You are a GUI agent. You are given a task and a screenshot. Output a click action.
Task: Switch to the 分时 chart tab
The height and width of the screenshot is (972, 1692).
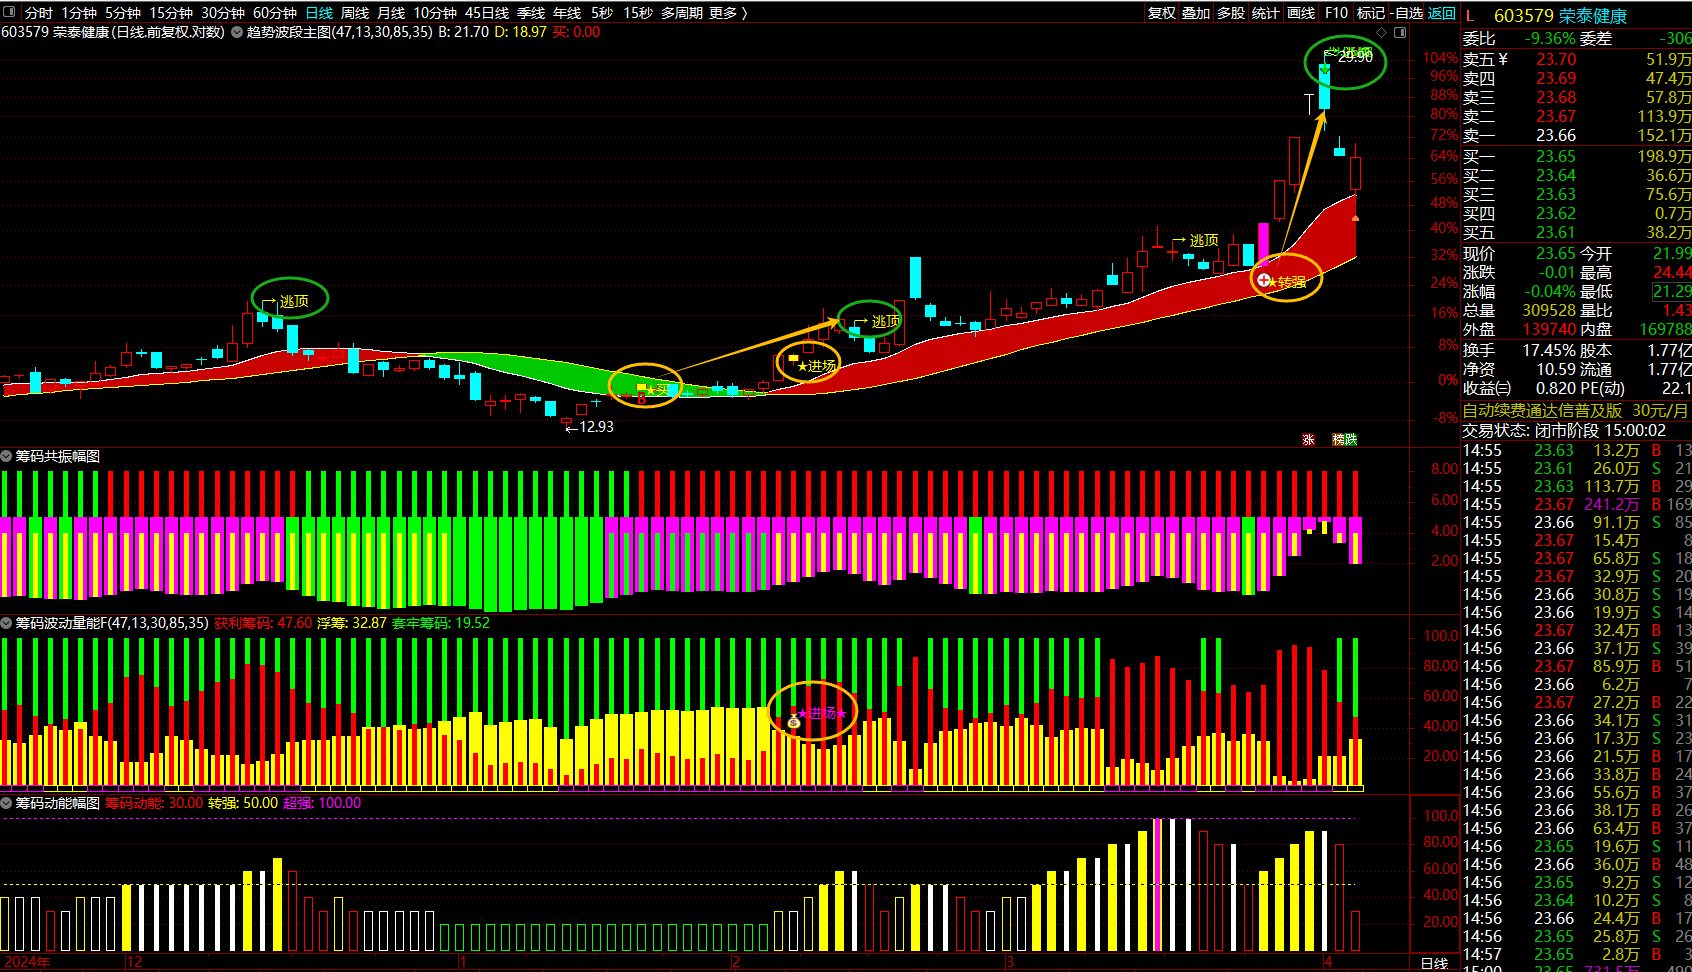point(39,13)
